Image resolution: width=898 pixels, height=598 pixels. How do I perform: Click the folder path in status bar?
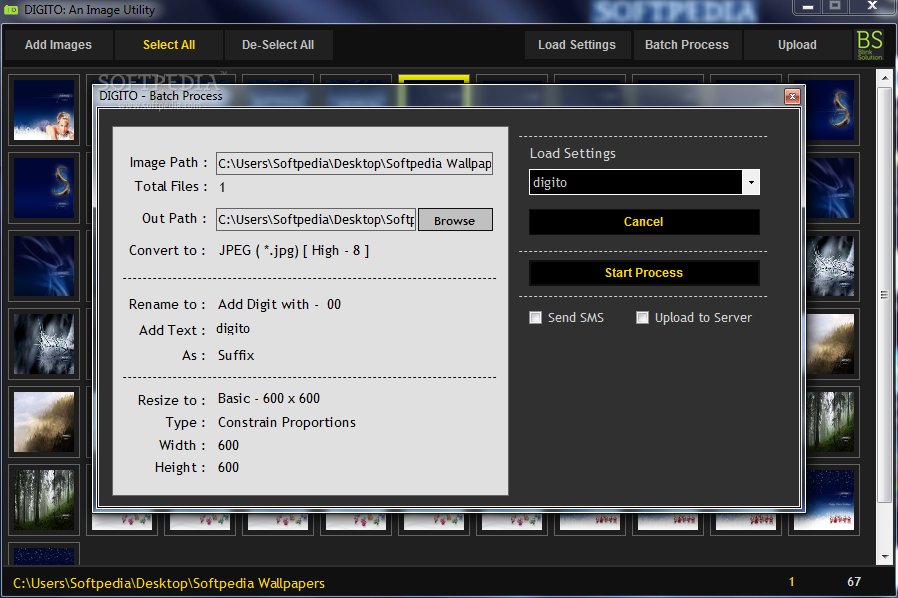169,583
